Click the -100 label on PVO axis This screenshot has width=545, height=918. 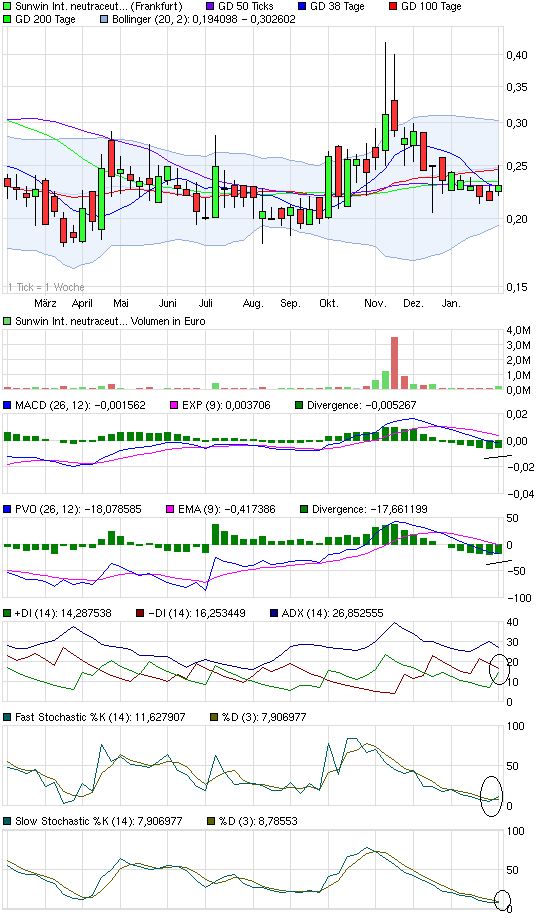coord(519,598)
